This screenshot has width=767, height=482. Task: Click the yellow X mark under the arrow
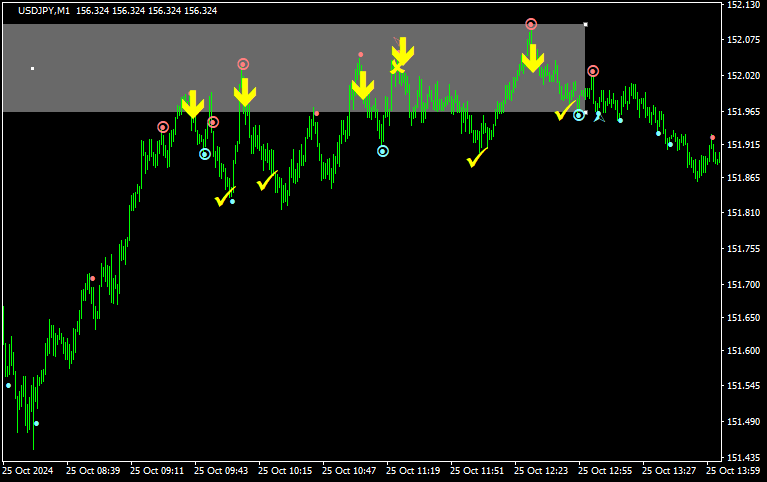tap(397, 67)
